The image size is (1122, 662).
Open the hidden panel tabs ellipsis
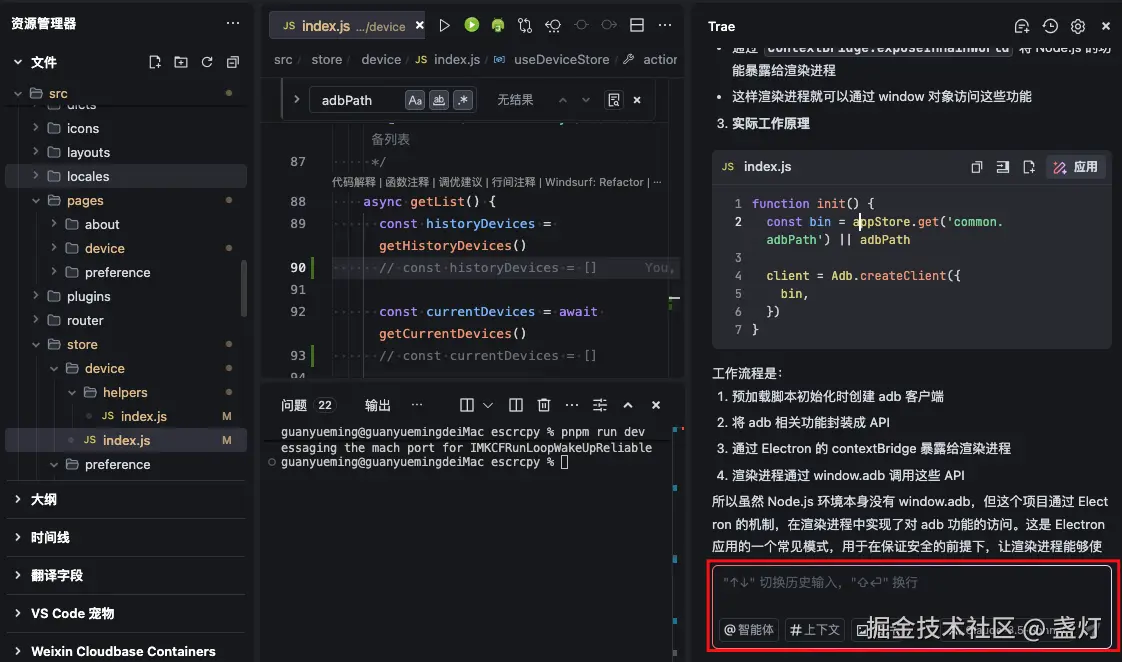416,404
